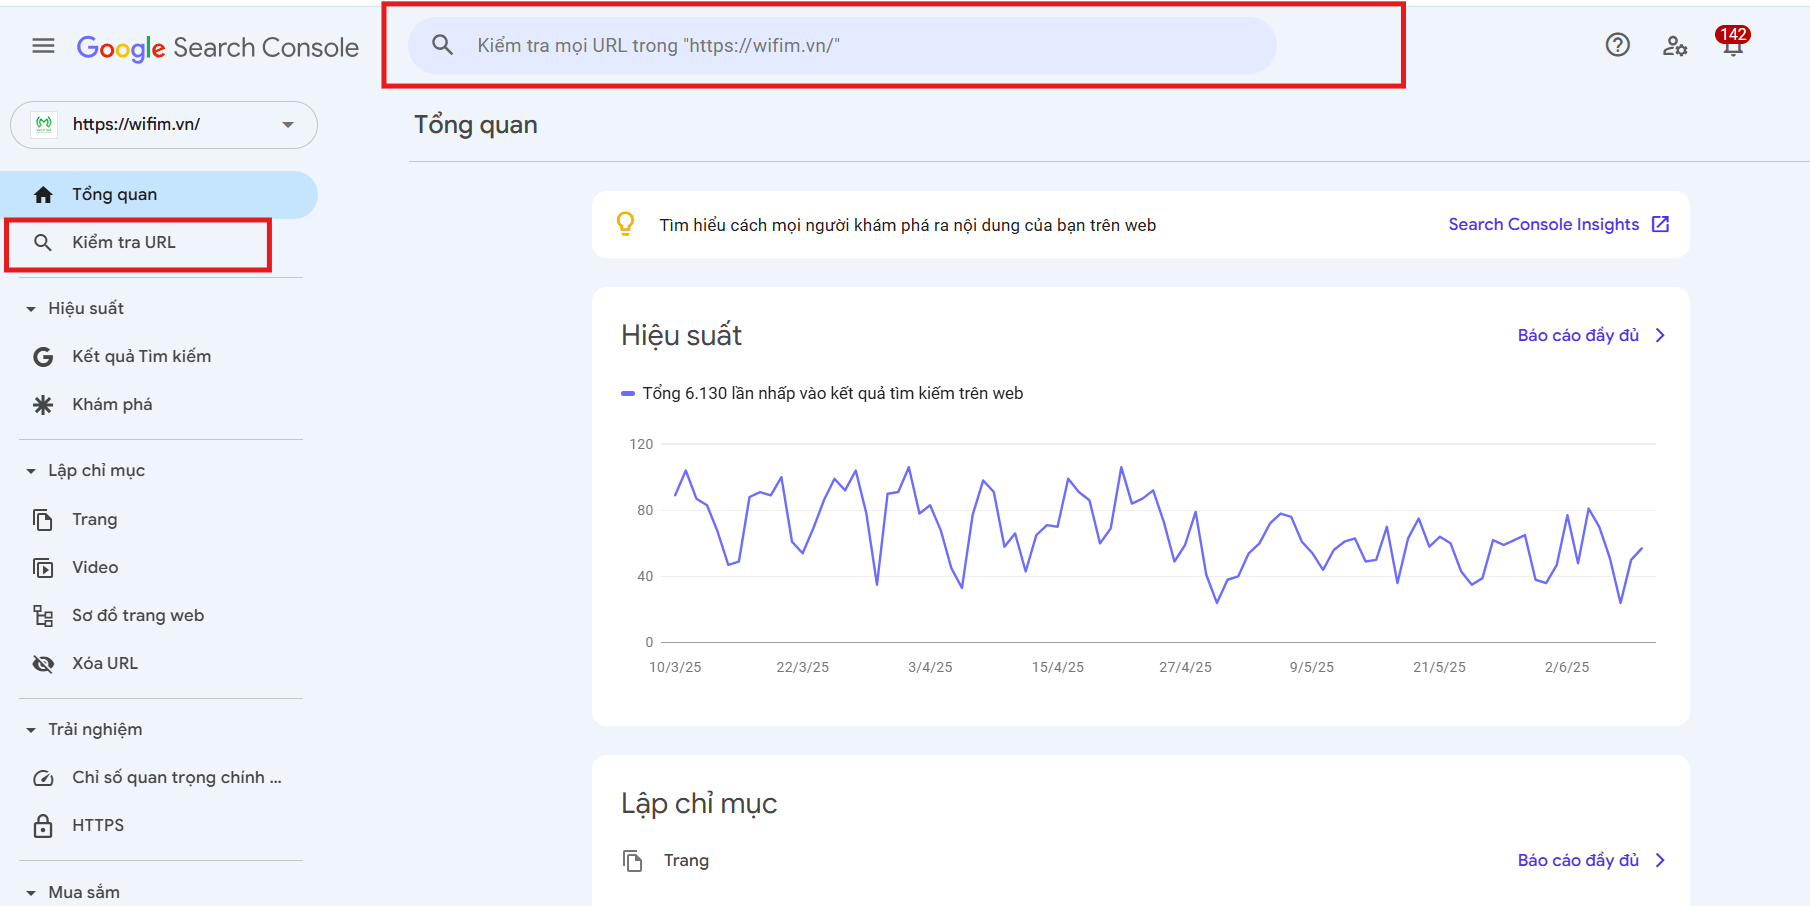
Task: Collapse the Hiệu suất sidebar section
Action: click(x=31, y=309)
